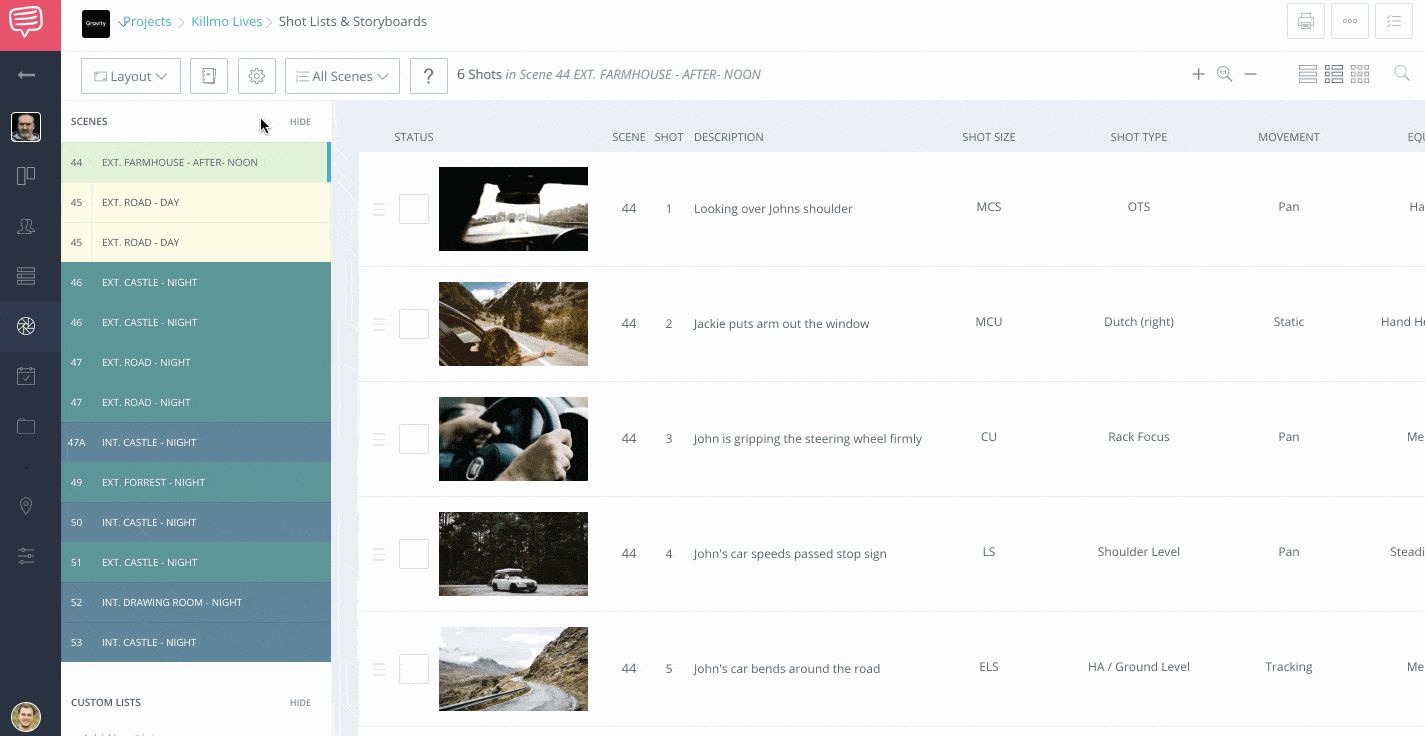Toggle the side panel icon beside Layout
The height and width of the screenshot is (736, 1425).
[x=209, y=75]
